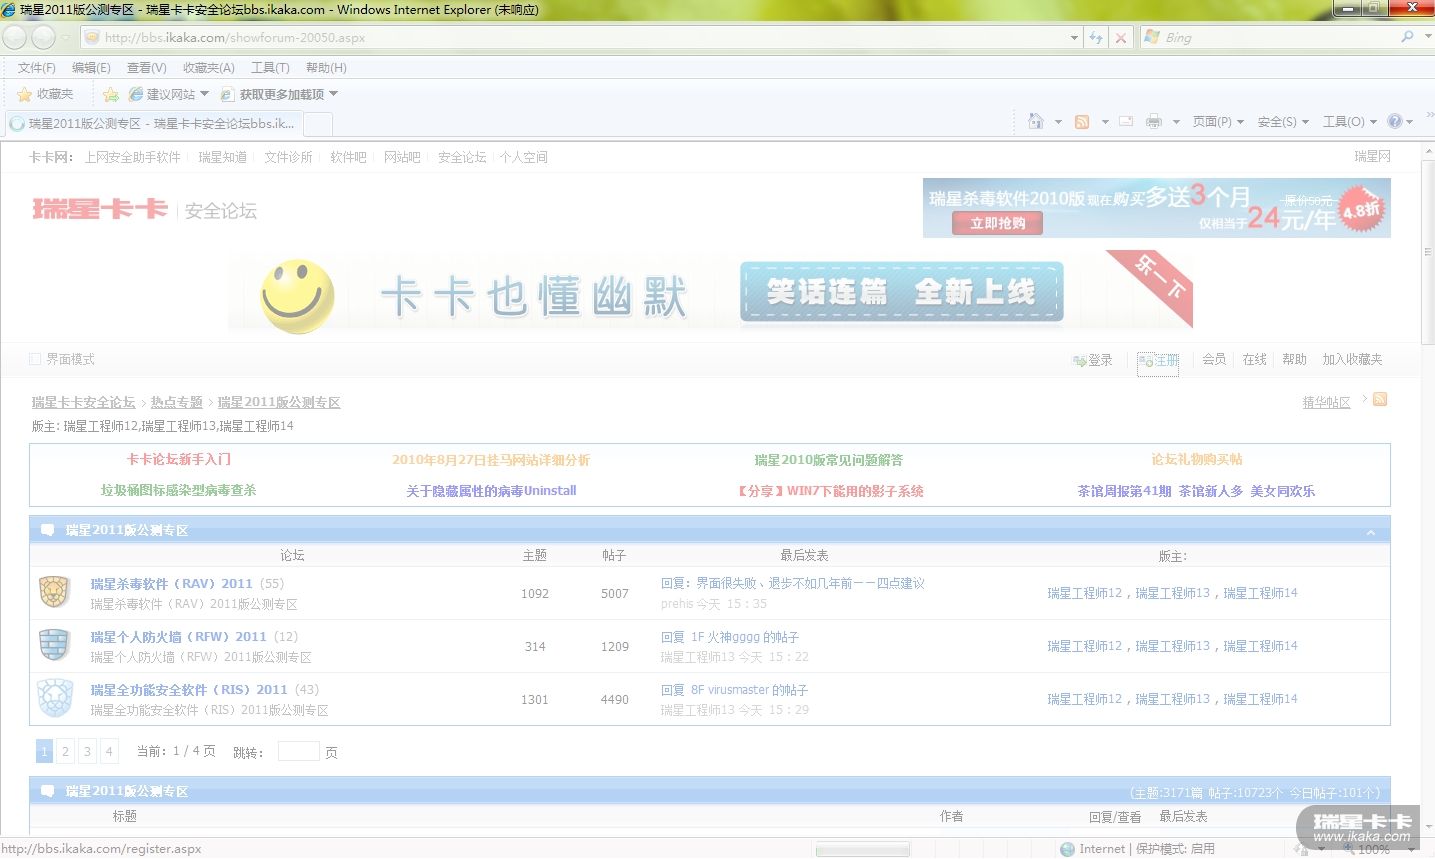Click the RSS icon beside 精华帖区
This screenshot has height=859, width=1435.
click(1380, 399)
